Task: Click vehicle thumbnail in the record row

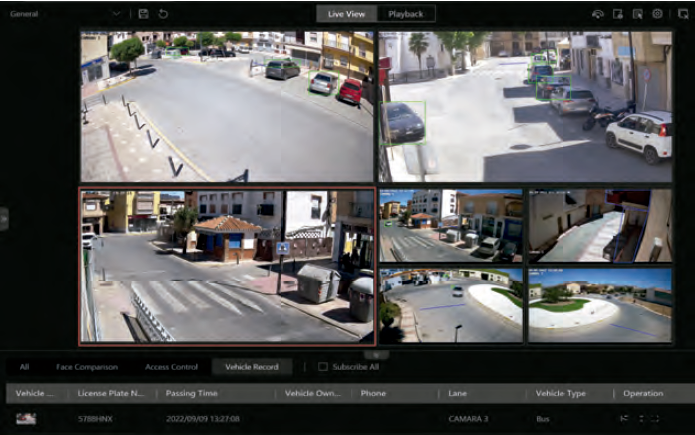Action: pyautogui.click(x=26, y=419)
